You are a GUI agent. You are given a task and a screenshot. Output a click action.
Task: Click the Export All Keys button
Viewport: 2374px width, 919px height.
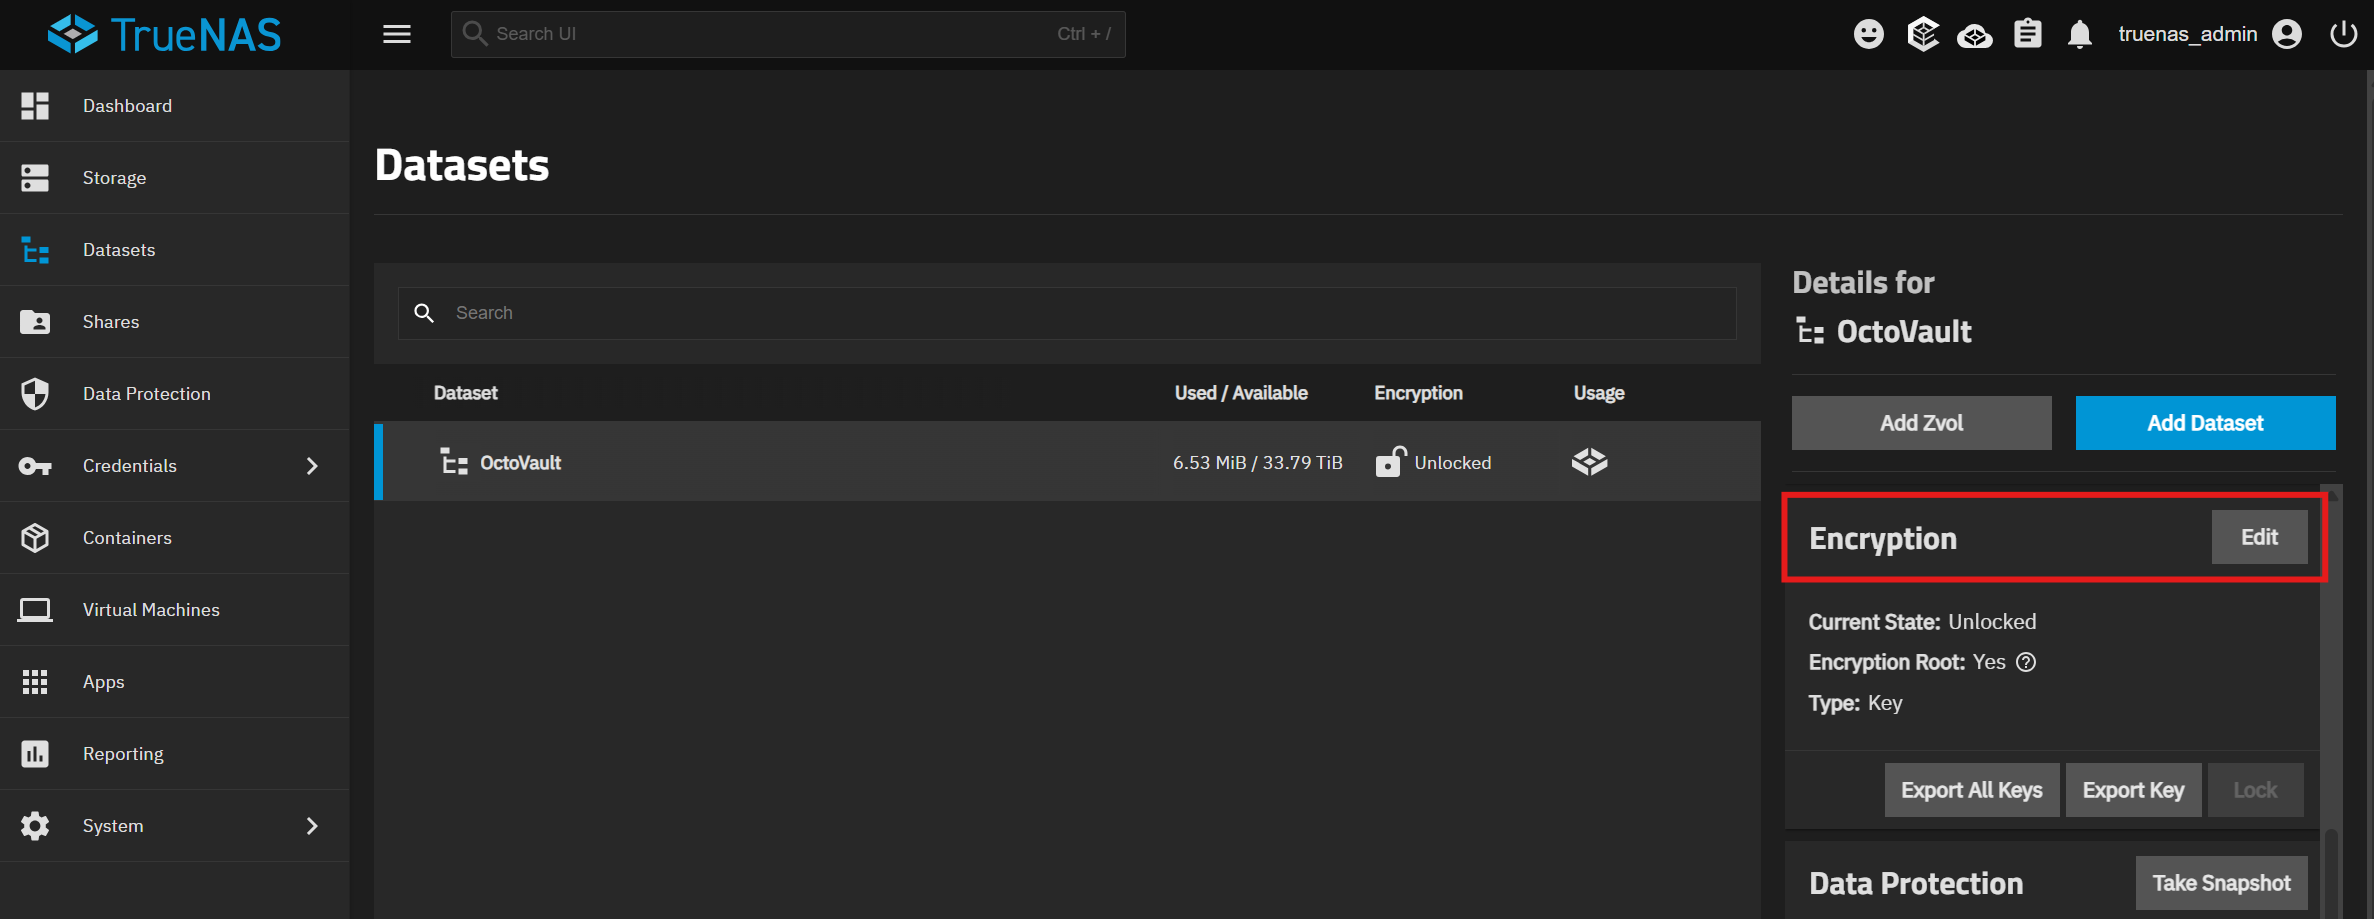point(1971,790)
